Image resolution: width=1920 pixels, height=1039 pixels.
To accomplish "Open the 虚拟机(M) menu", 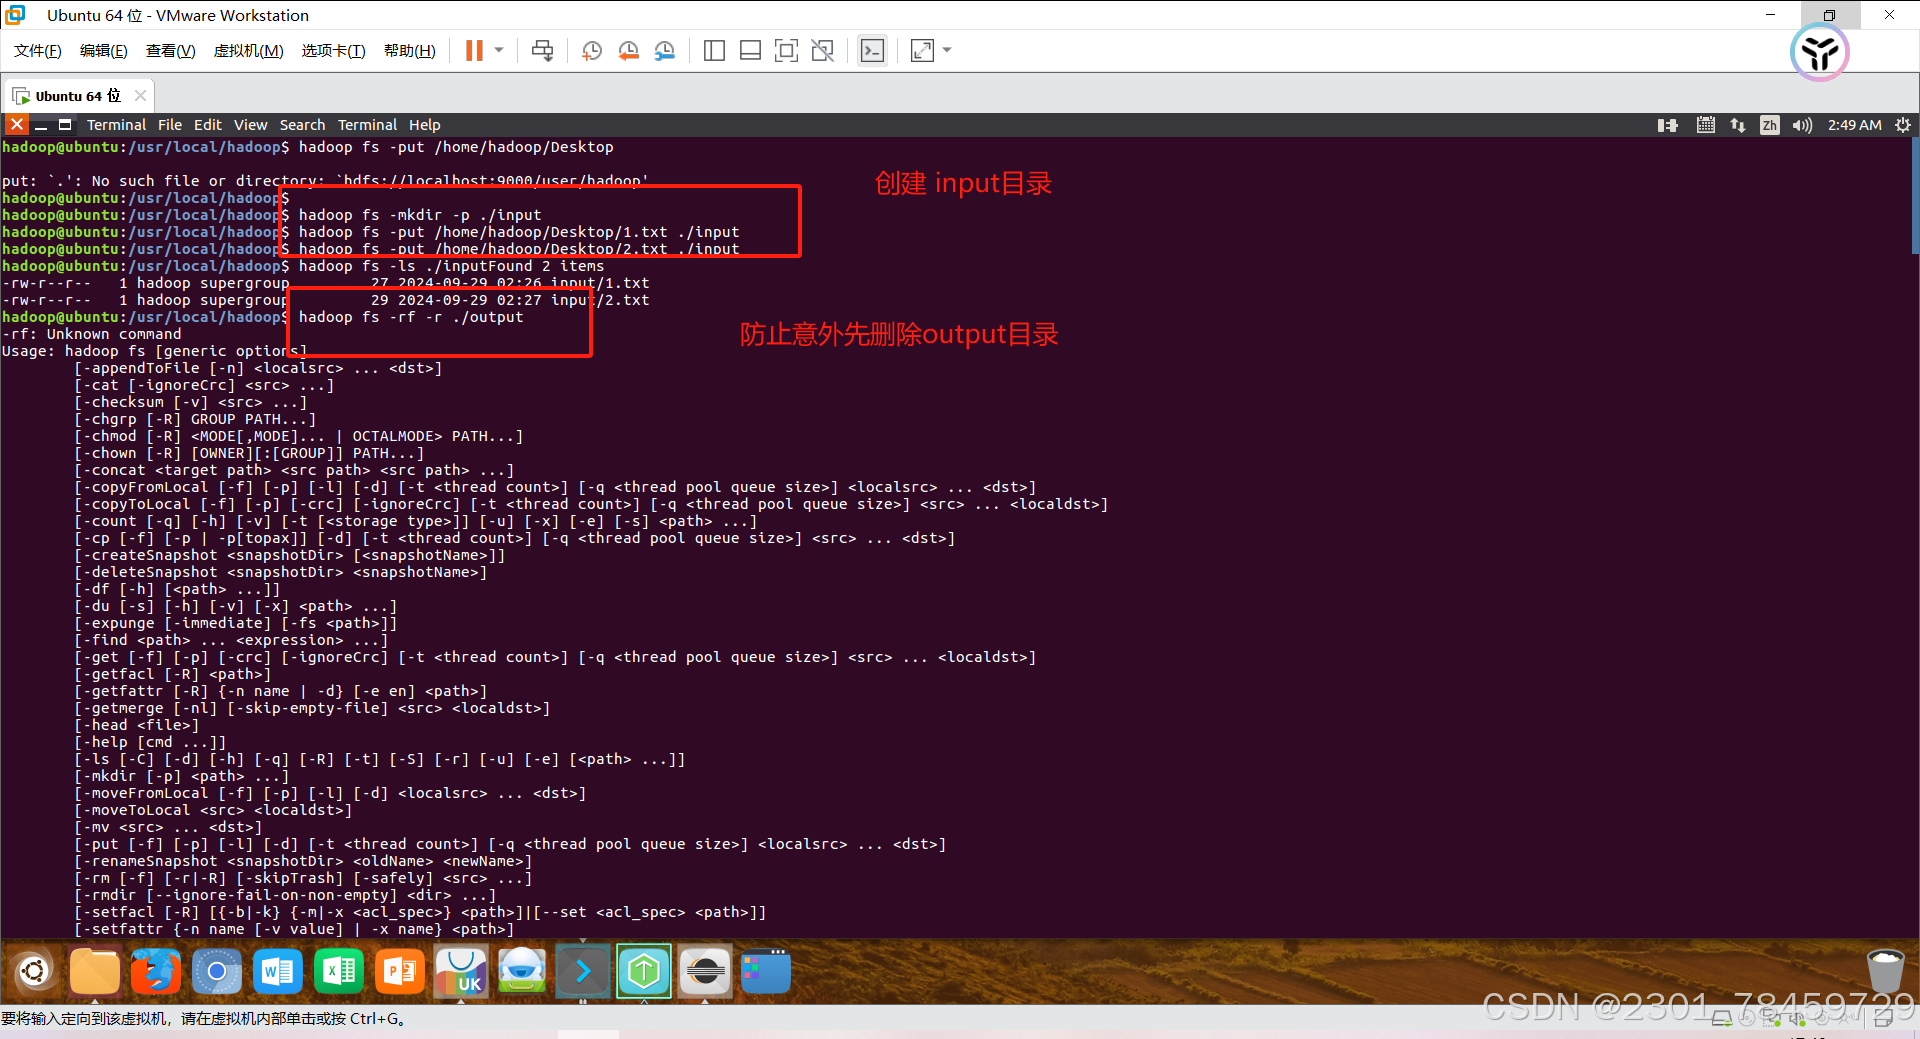I will (248, 50).
